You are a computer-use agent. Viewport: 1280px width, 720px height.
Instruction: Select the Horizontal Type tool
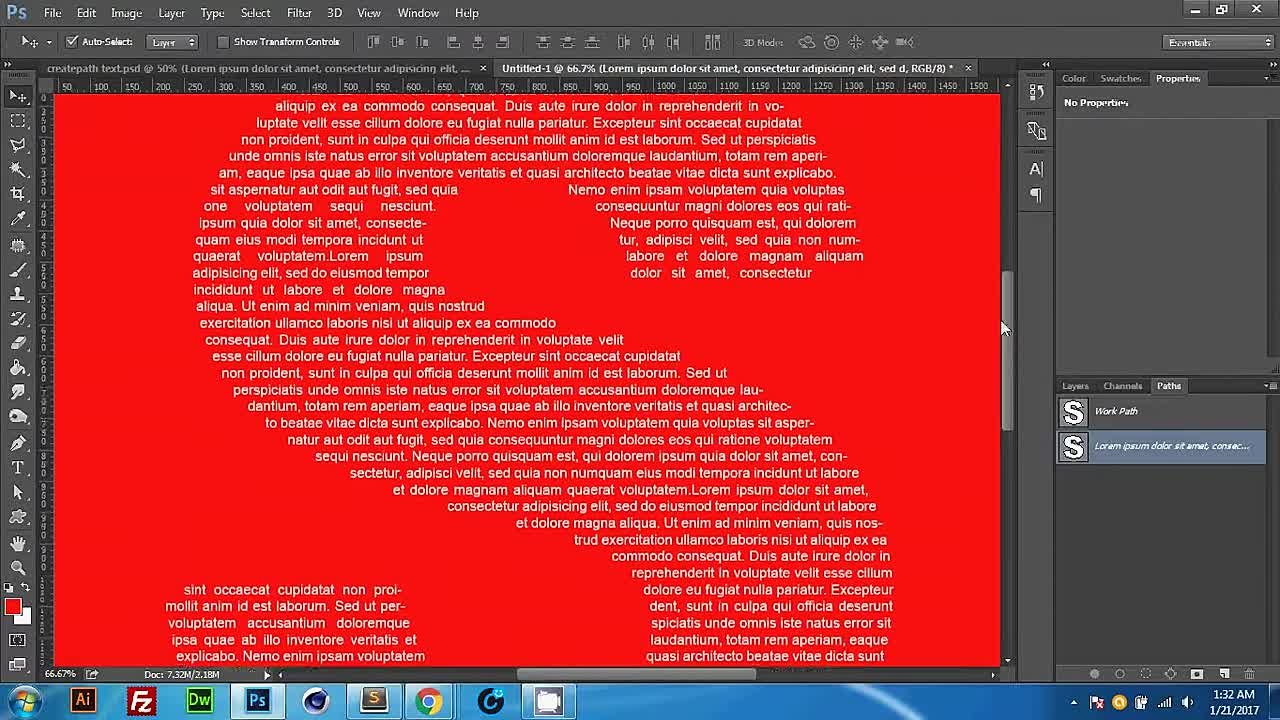(18, 468)
